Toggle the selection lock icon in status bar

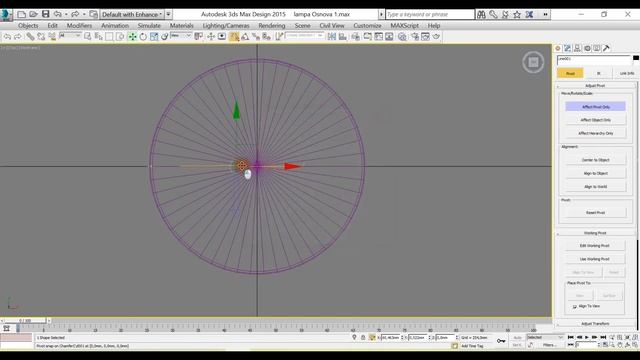point(363,338)
